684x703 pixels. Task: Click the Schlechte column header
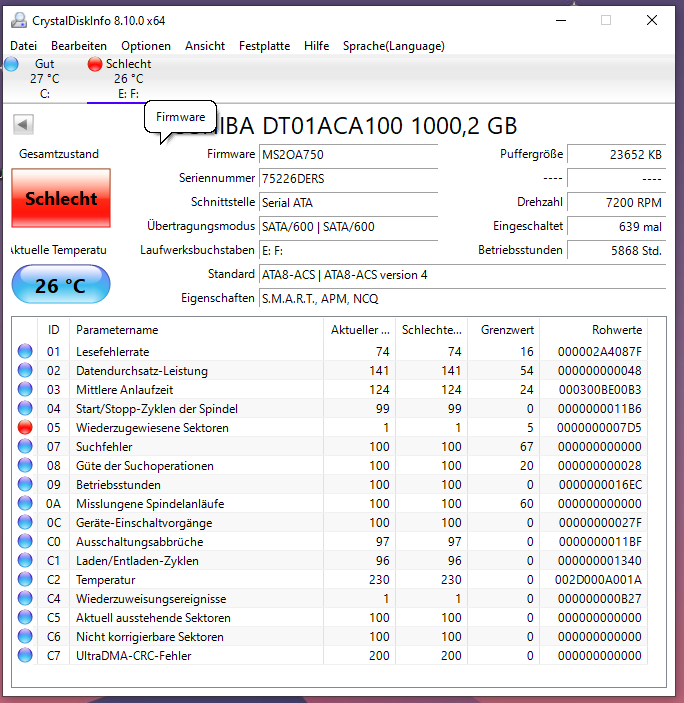431,330
